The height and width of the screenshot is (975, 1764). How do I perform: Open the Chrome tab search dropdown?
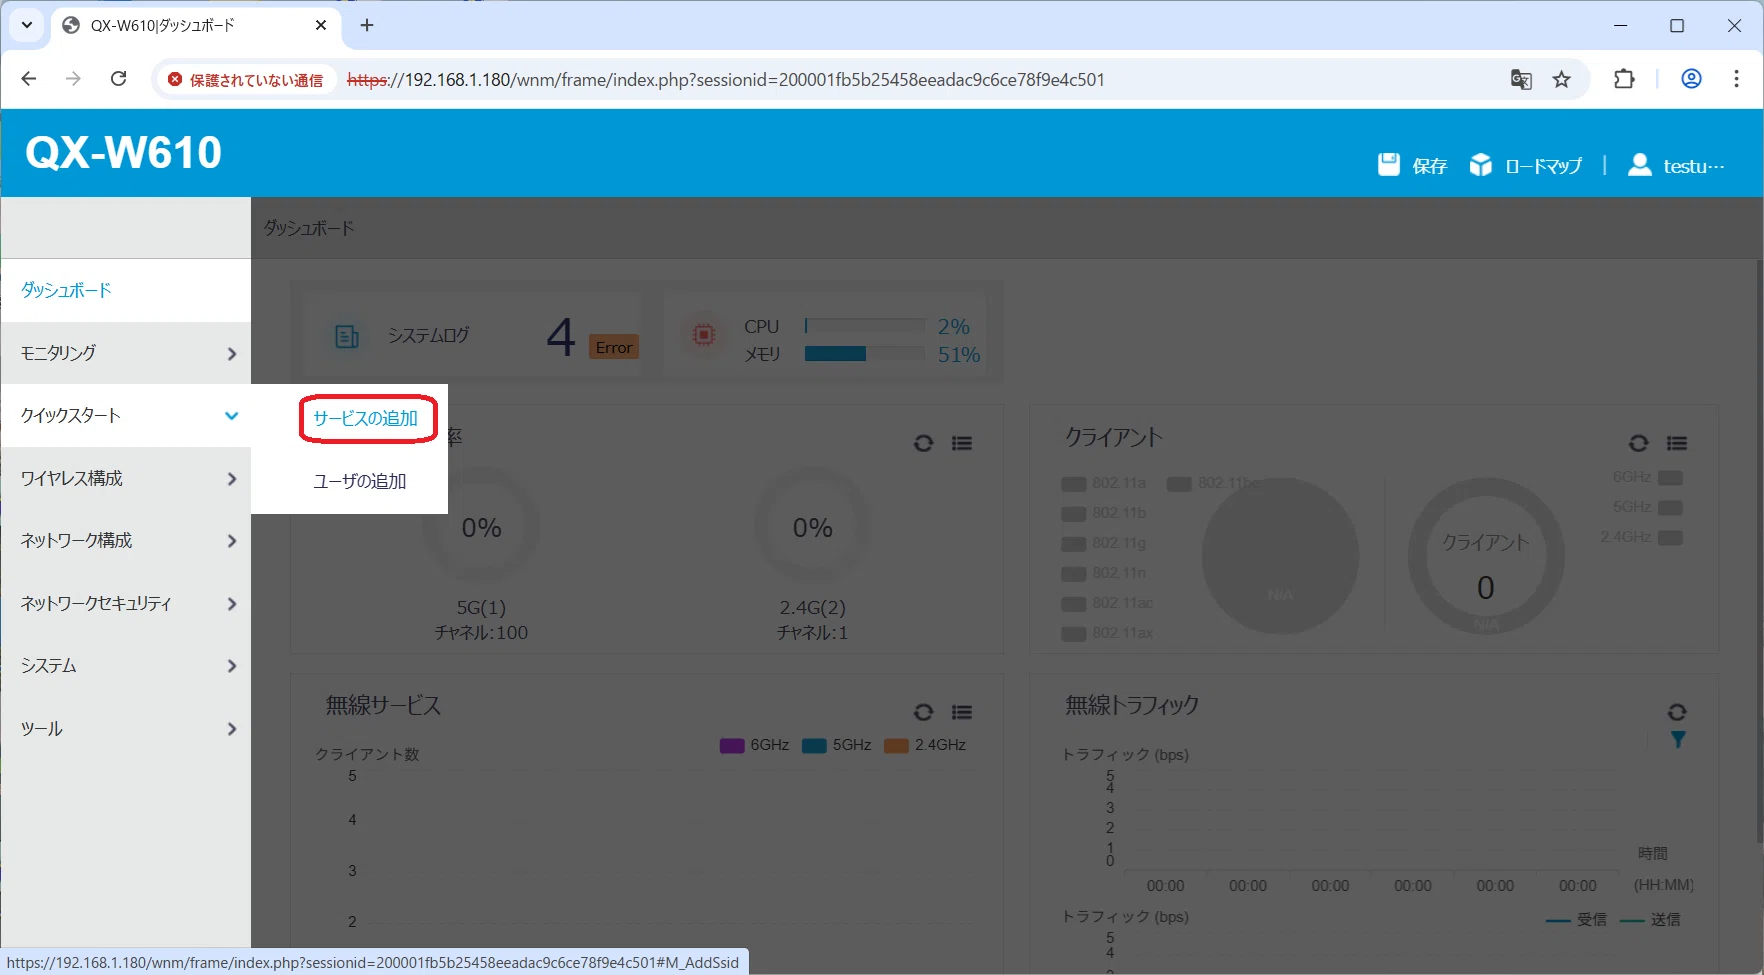(27, 26)
